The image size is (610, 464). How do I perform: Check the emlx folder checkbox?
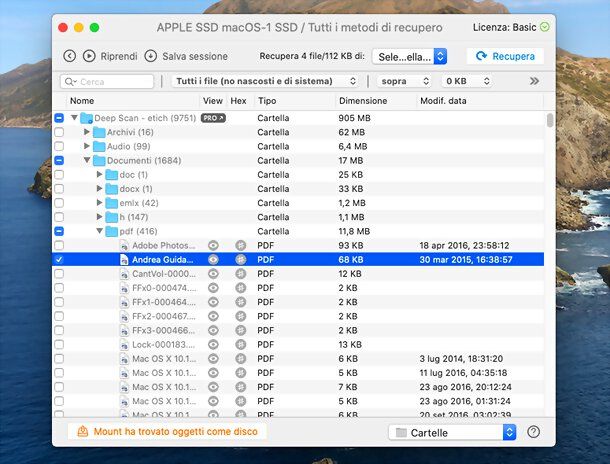pyautogui.click(x=59, y=203)
